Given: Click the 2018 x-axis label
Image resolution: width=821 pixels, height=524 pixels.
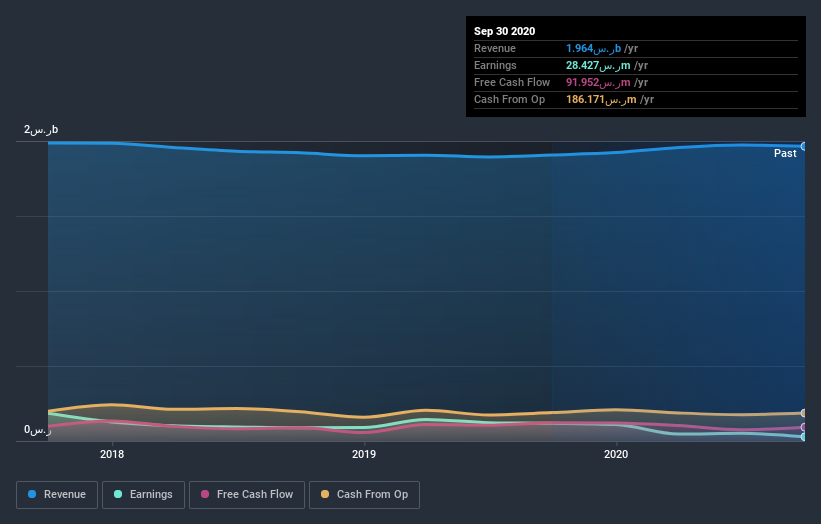Looking at the screenshot, I should click(112, 454).
